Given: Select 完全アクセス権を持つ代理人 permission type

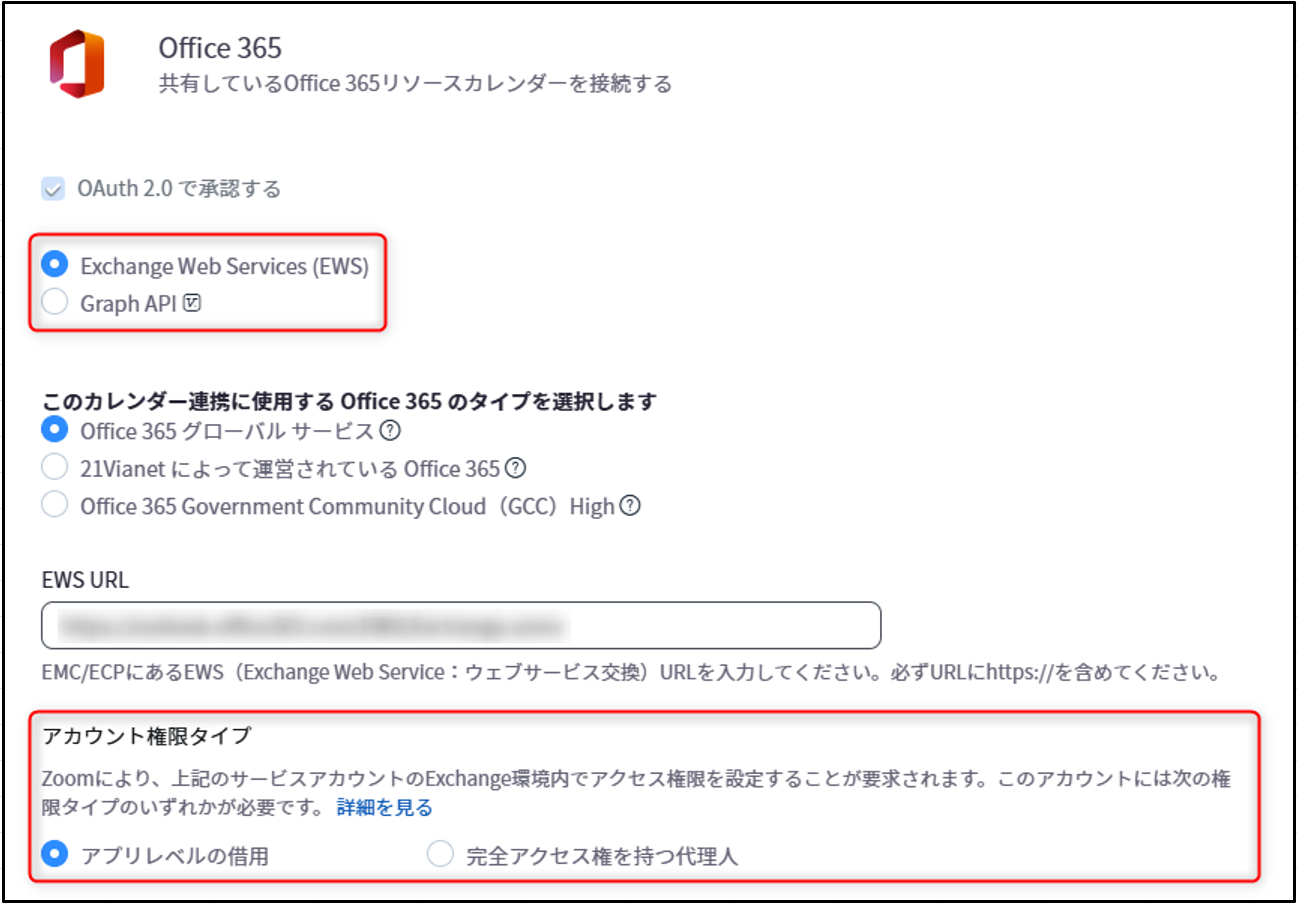Looking at the screenshot, I should (440, 855).
